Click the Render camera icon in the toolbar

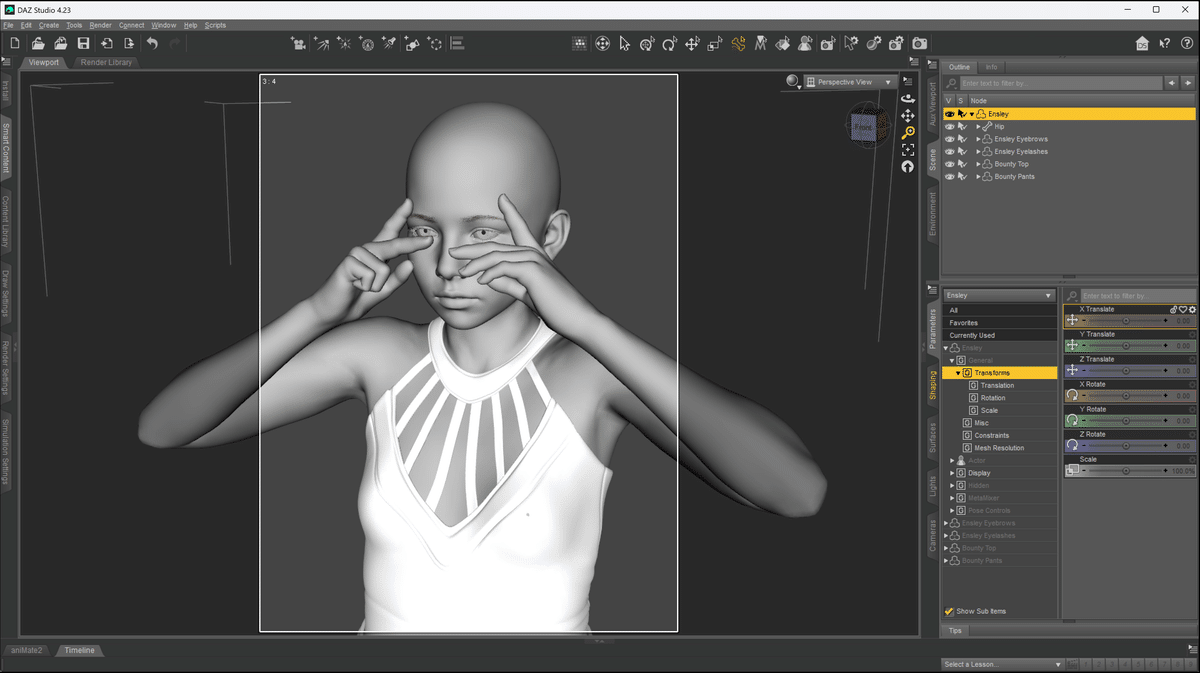919,43
